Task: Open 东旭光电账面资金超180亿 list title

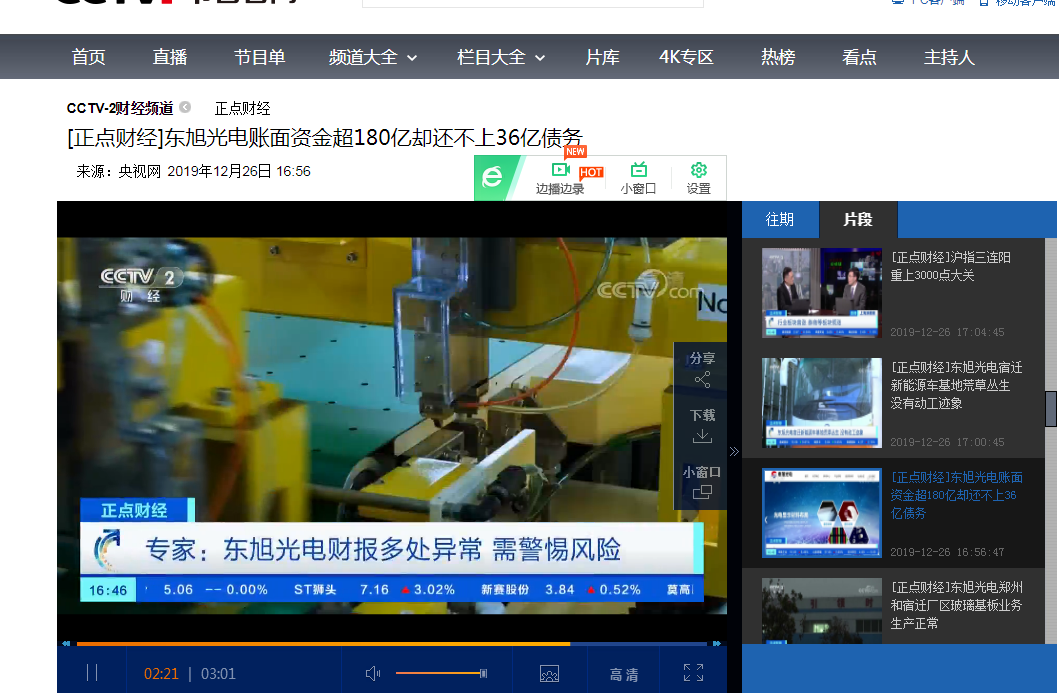Action: 956,495
